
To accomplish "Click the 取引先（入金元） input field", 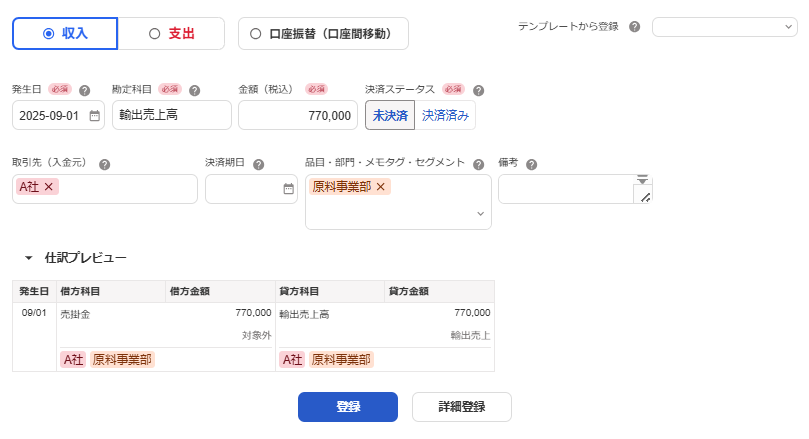I will pyautogui.click(x=105, y=189).
